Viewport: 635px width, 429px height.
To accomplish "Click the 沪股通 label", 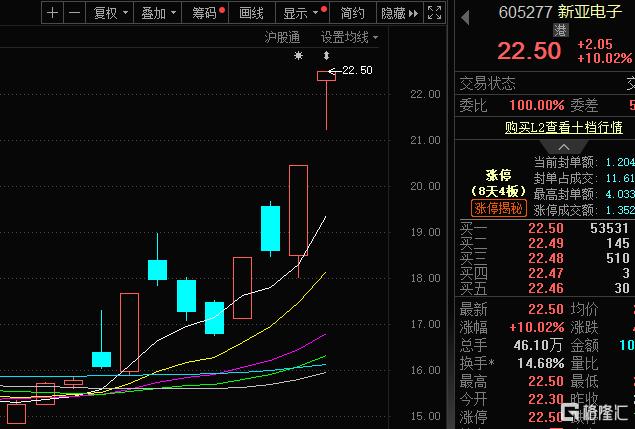I will [x=282, y=38].
